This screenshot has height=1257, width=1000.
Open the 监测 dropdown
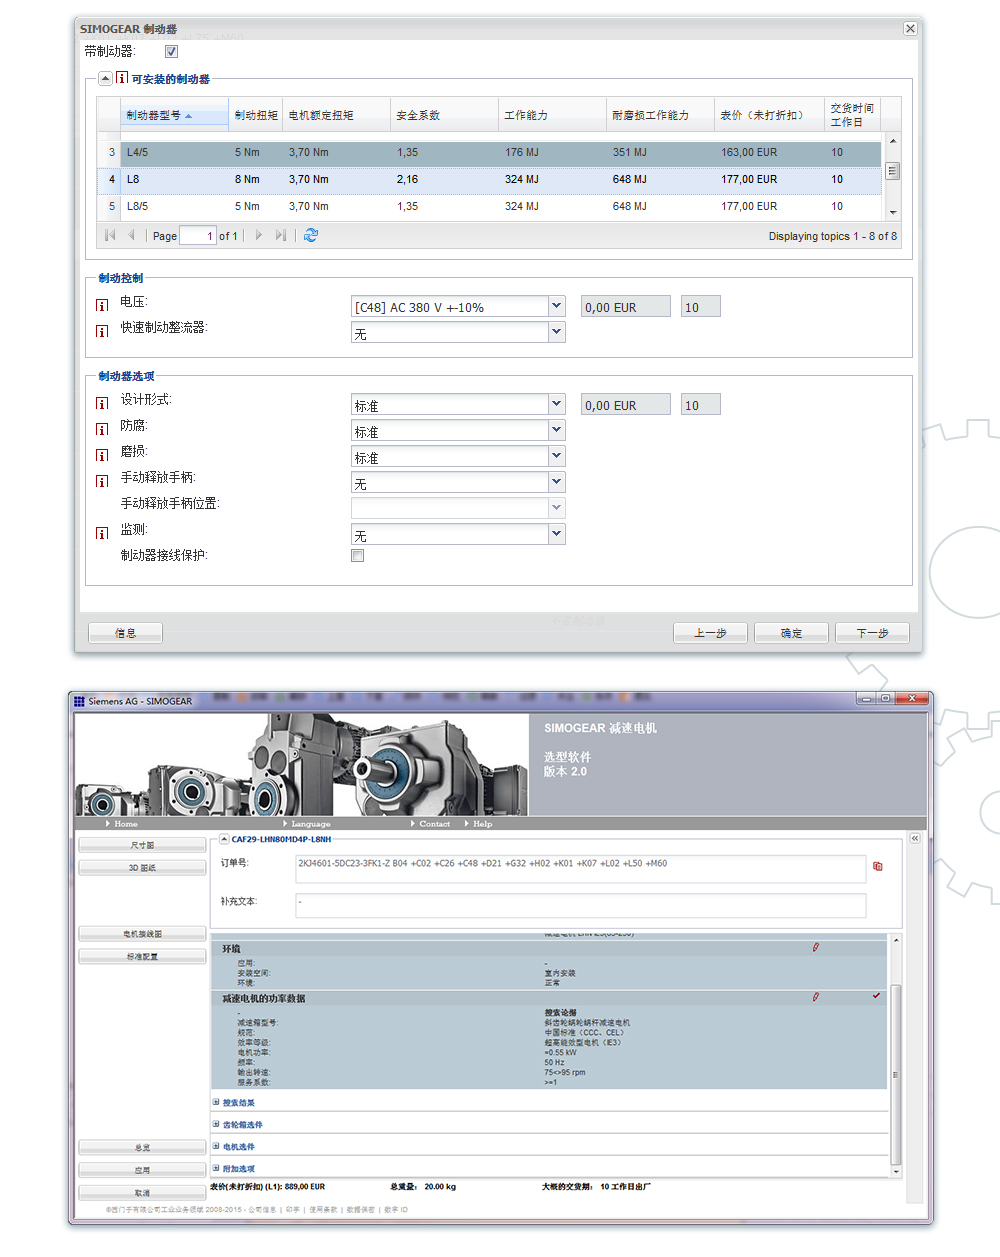pos(557,534)
